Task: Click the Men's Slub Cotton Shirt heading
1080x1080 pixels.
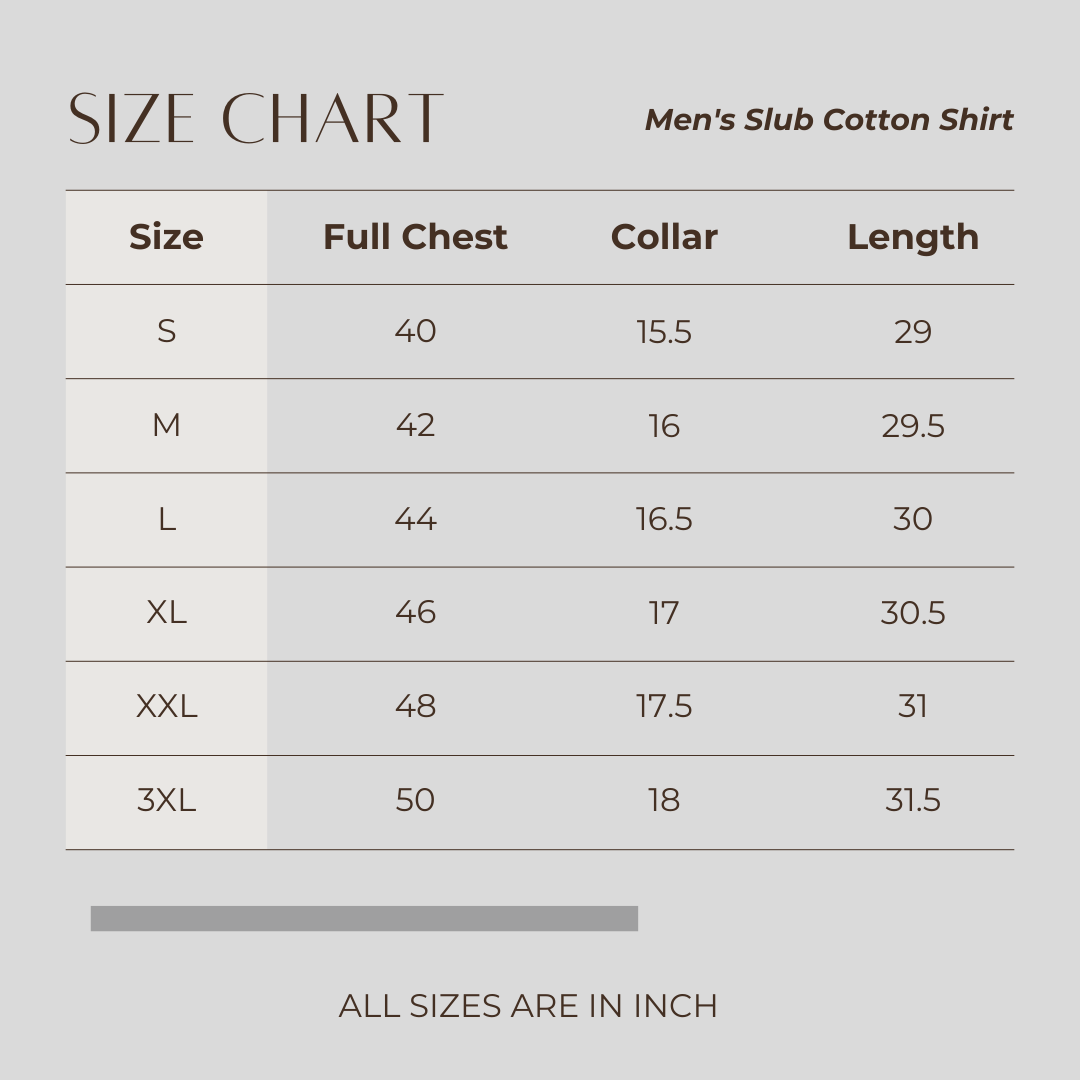Action: click(x=829, y=120)
